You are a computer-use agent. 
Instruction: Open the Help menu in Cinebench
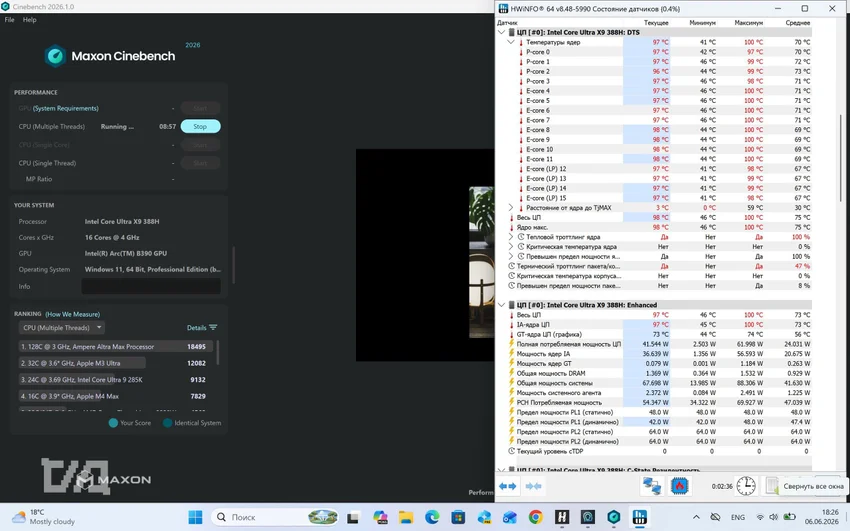tap(29, 20)
